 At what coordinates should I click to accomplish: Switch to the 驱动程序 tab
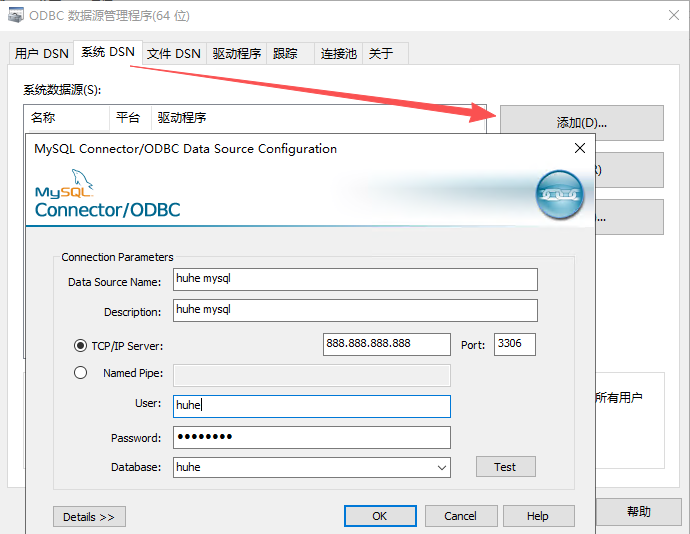tap(236, 54)
